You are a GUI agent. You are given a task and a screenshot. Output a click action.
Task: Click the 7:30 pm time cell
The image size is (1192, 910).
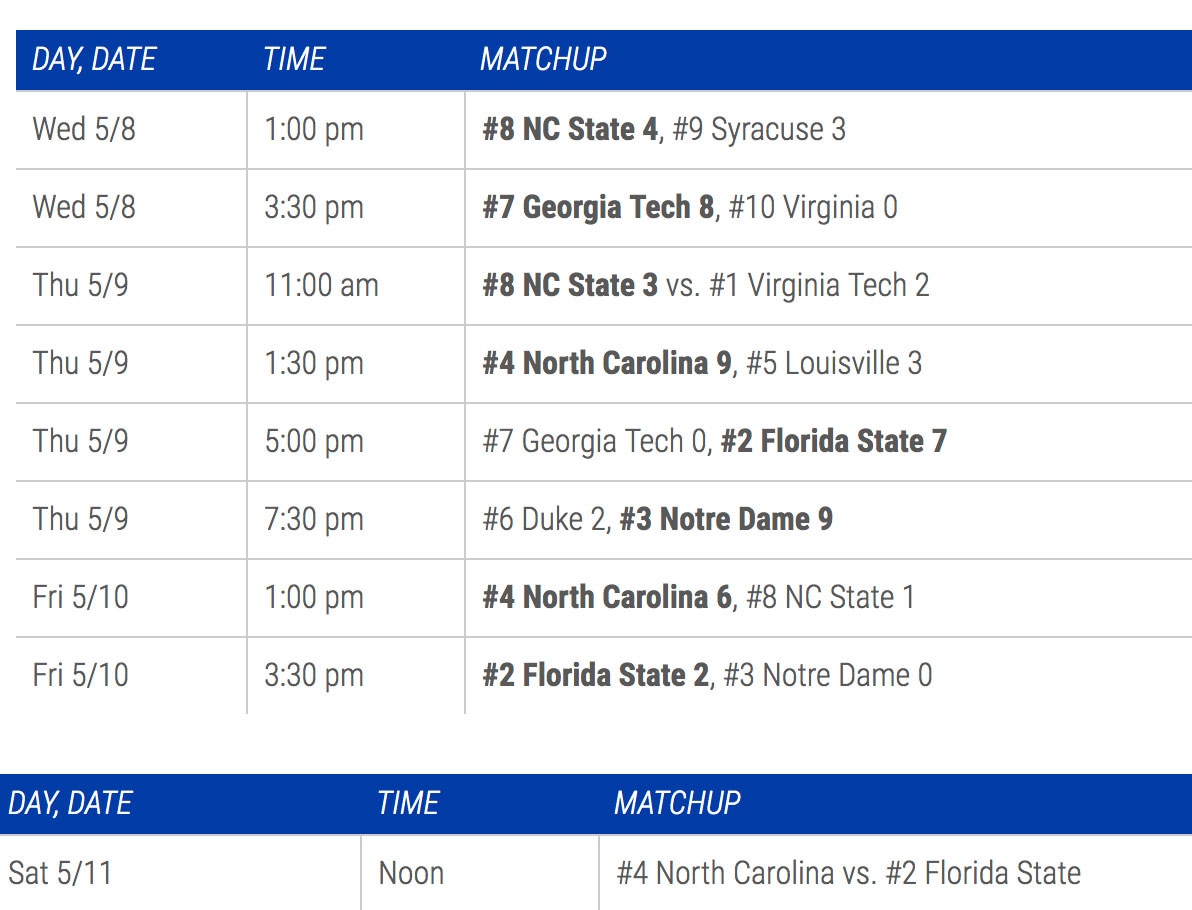[313, 519]
